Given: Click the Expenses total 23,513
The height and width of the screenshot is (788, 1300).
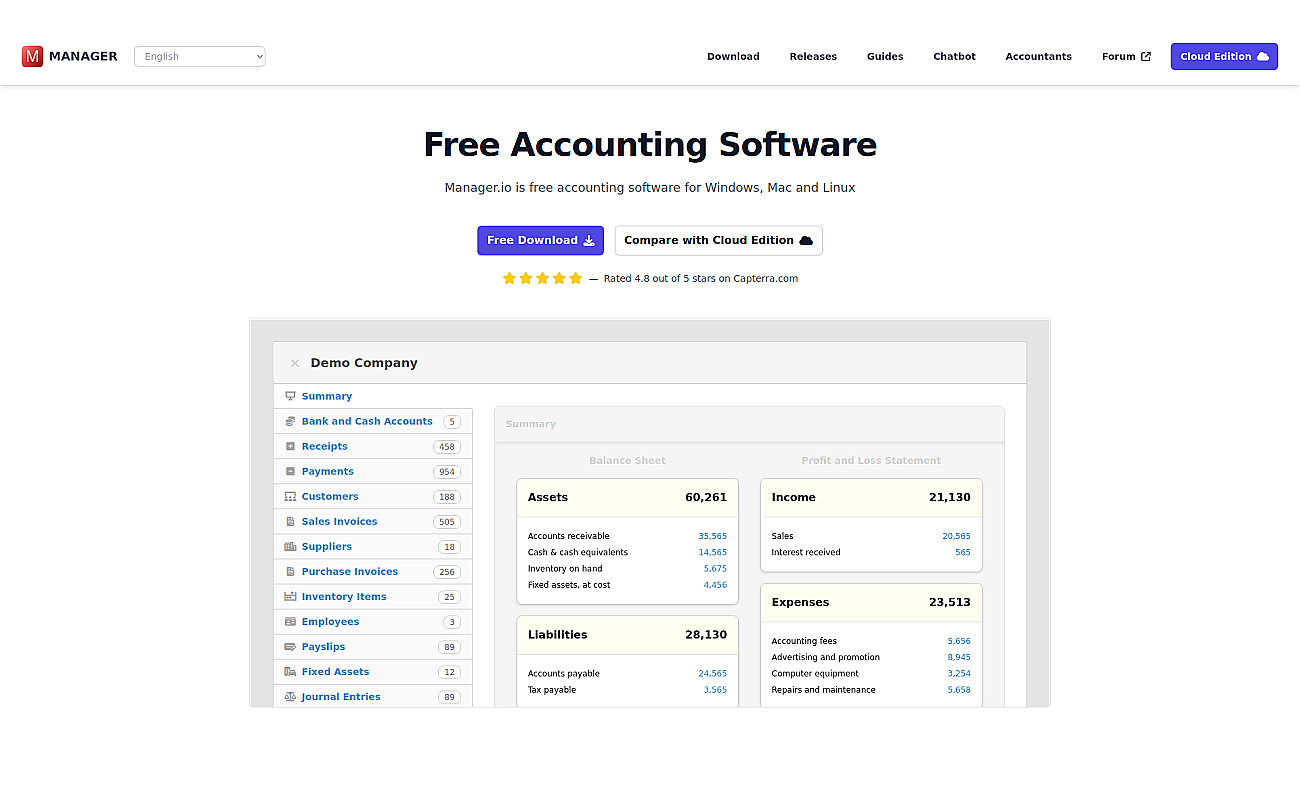Looking at the screenshot, I should pos(950,602).
